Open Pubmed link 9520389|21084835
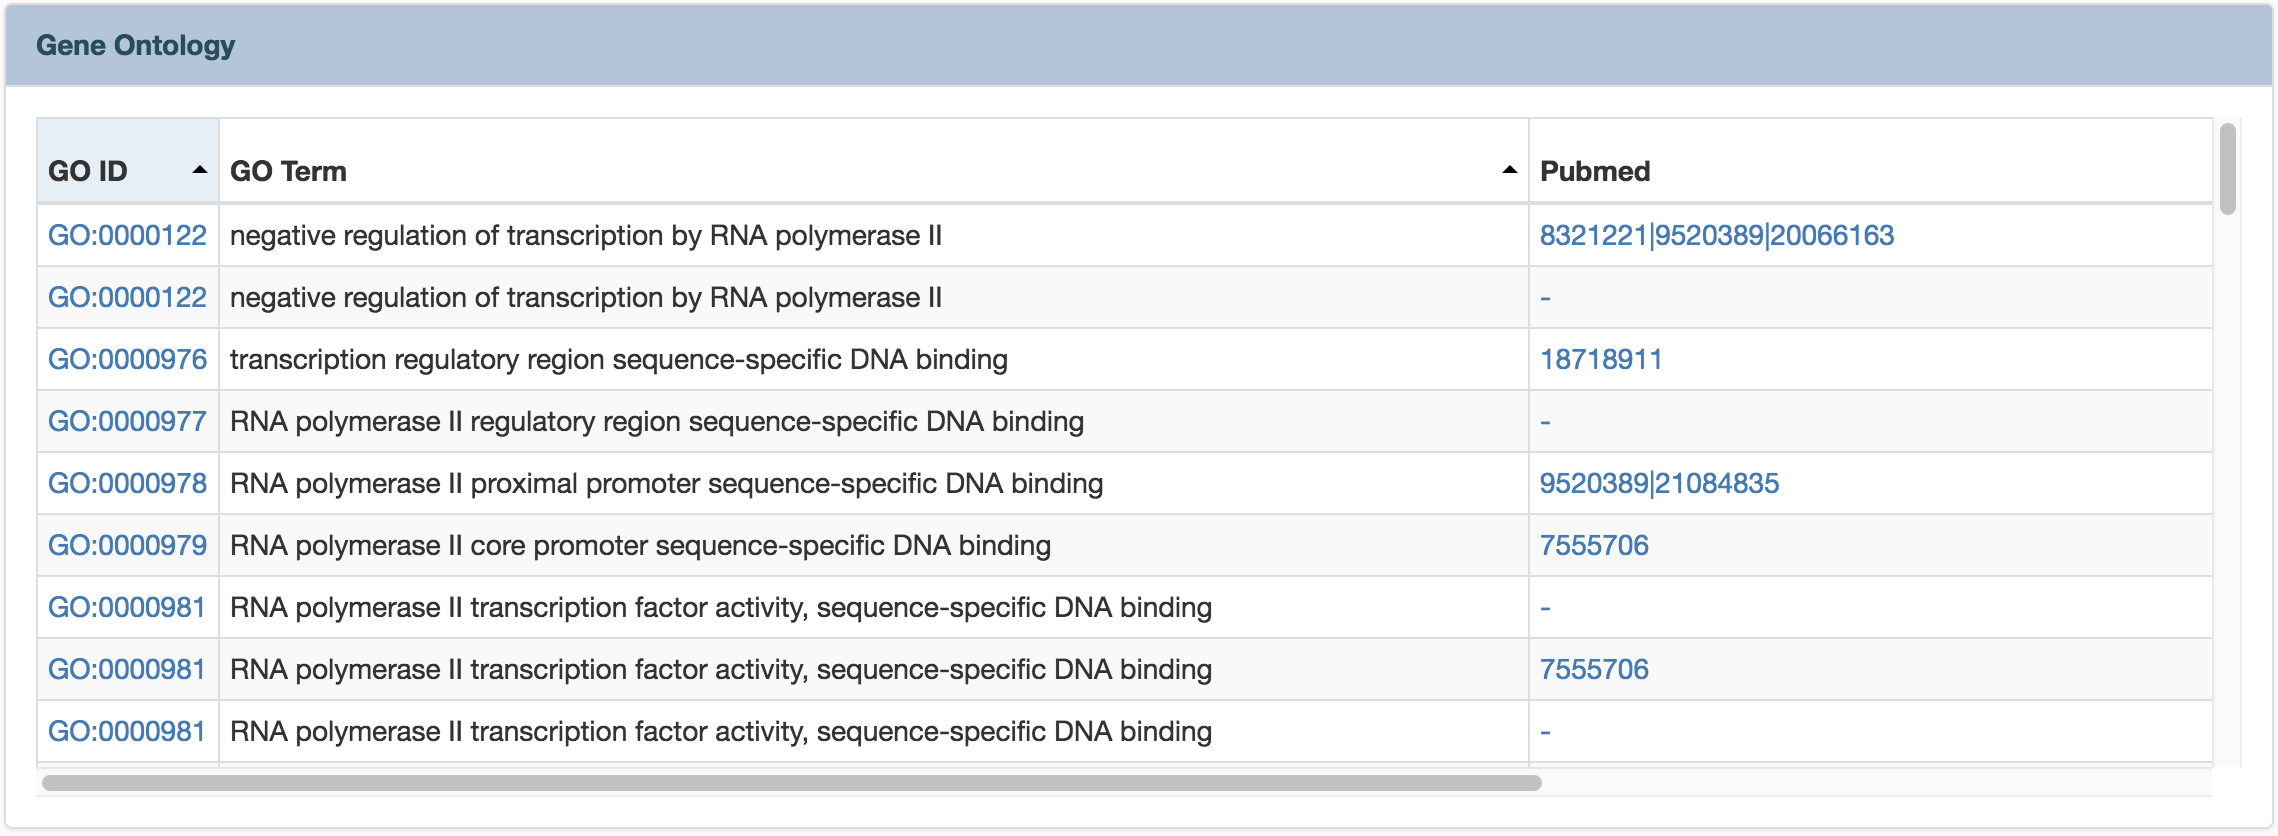The width and height of the screenshot is (2278, 836). pyautogui.click(x=1659, y=483)
